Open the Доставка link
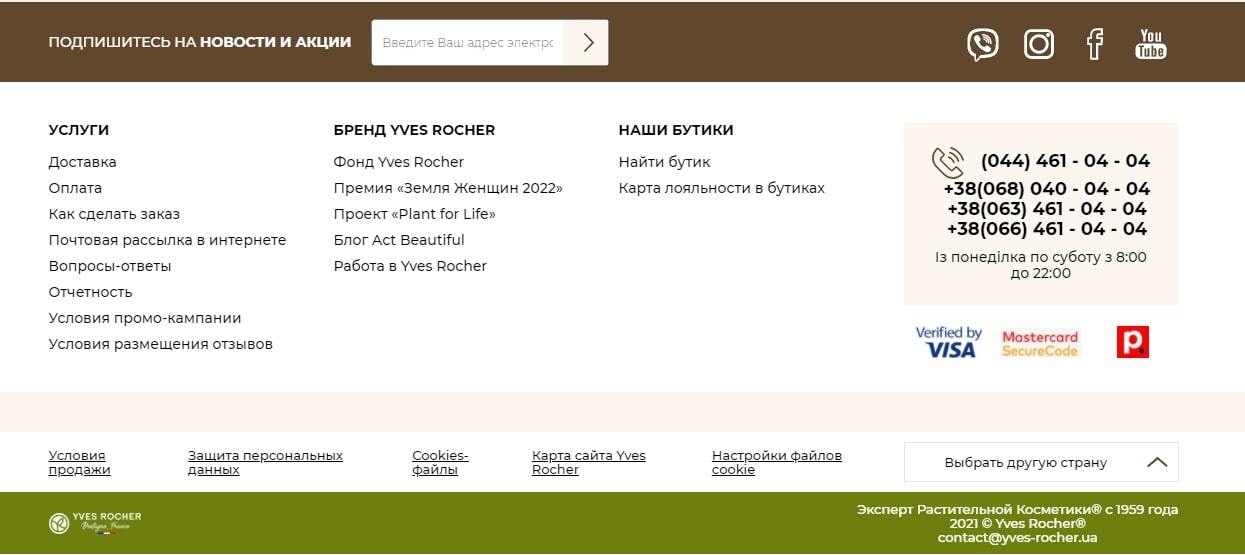Screen dimensions: 1245x555 (x=82, y=162)
